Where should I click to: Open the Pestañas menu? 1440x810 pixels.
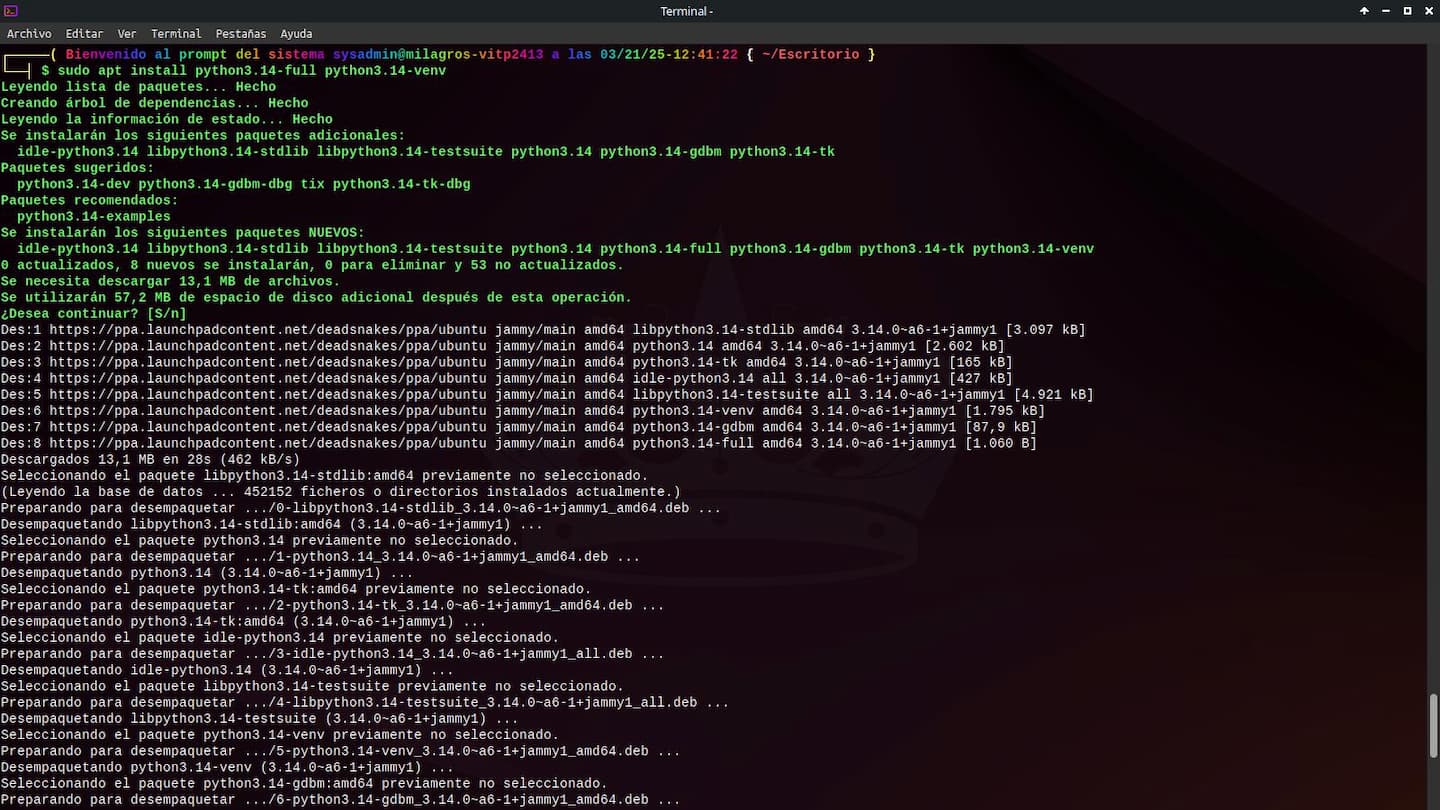point(241,34)
